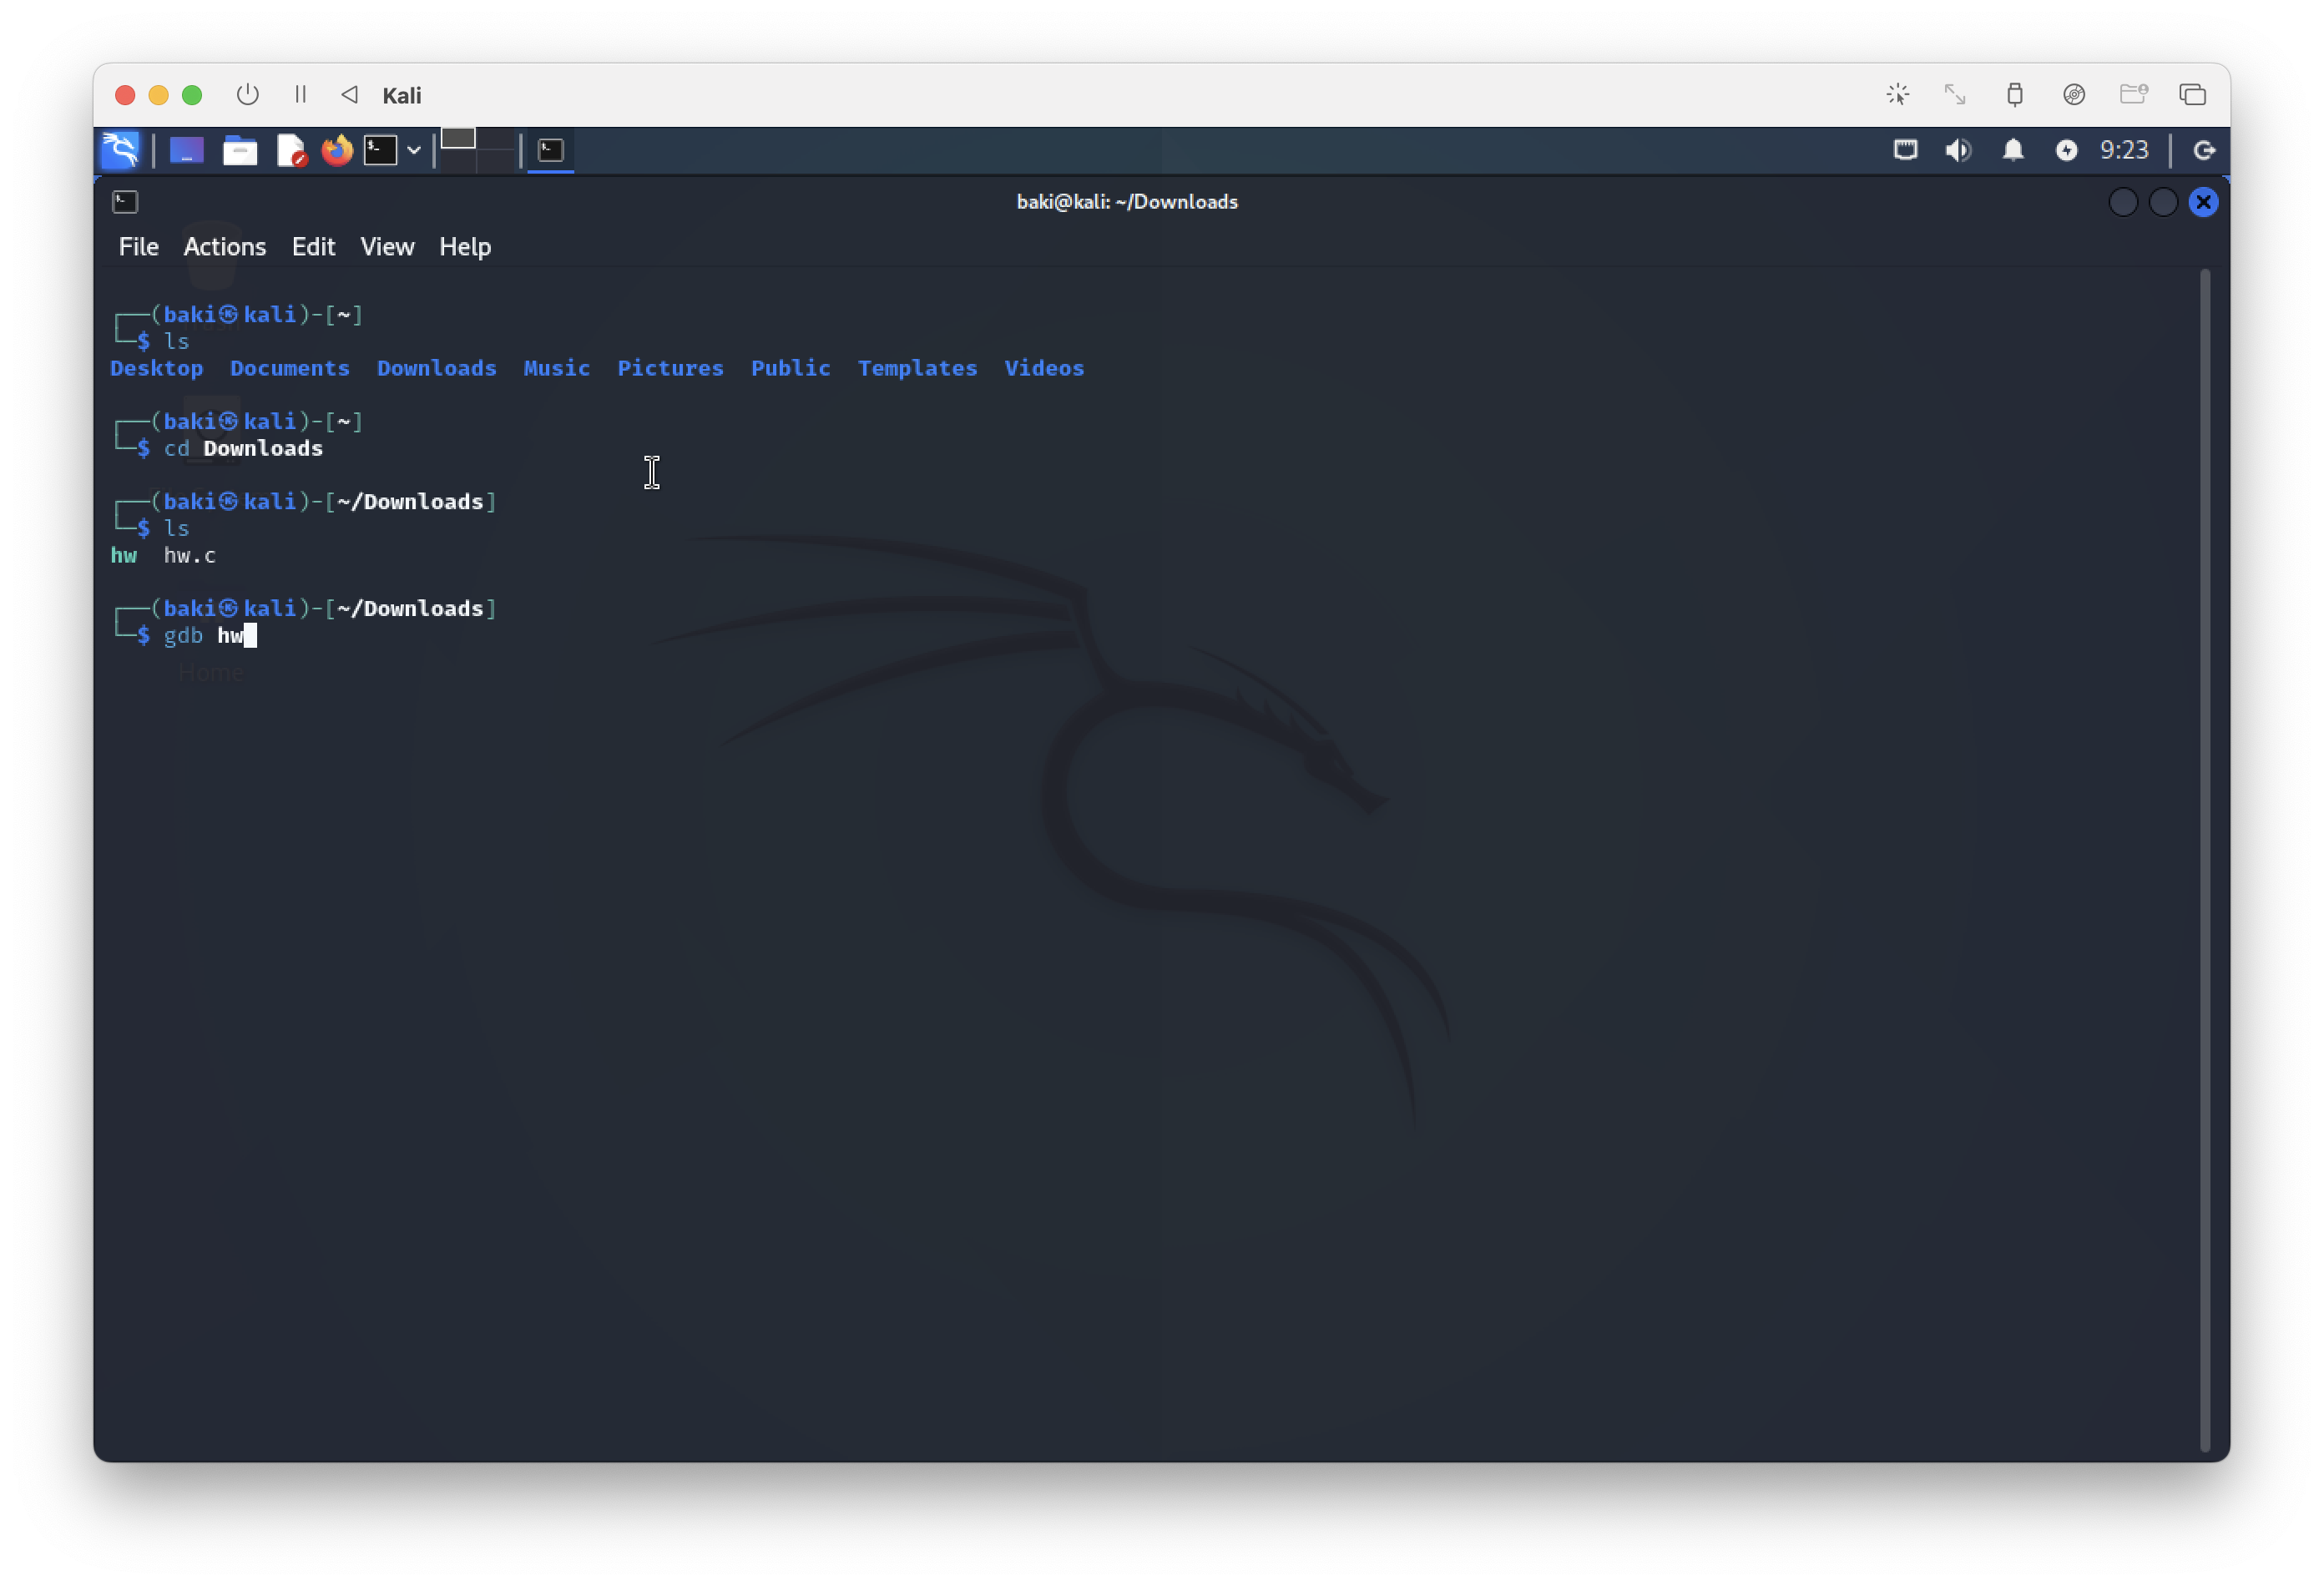The height and width of the screenshot is (1586, 2324).
Task: Launch the text editor panel icon
Action: 290,150
